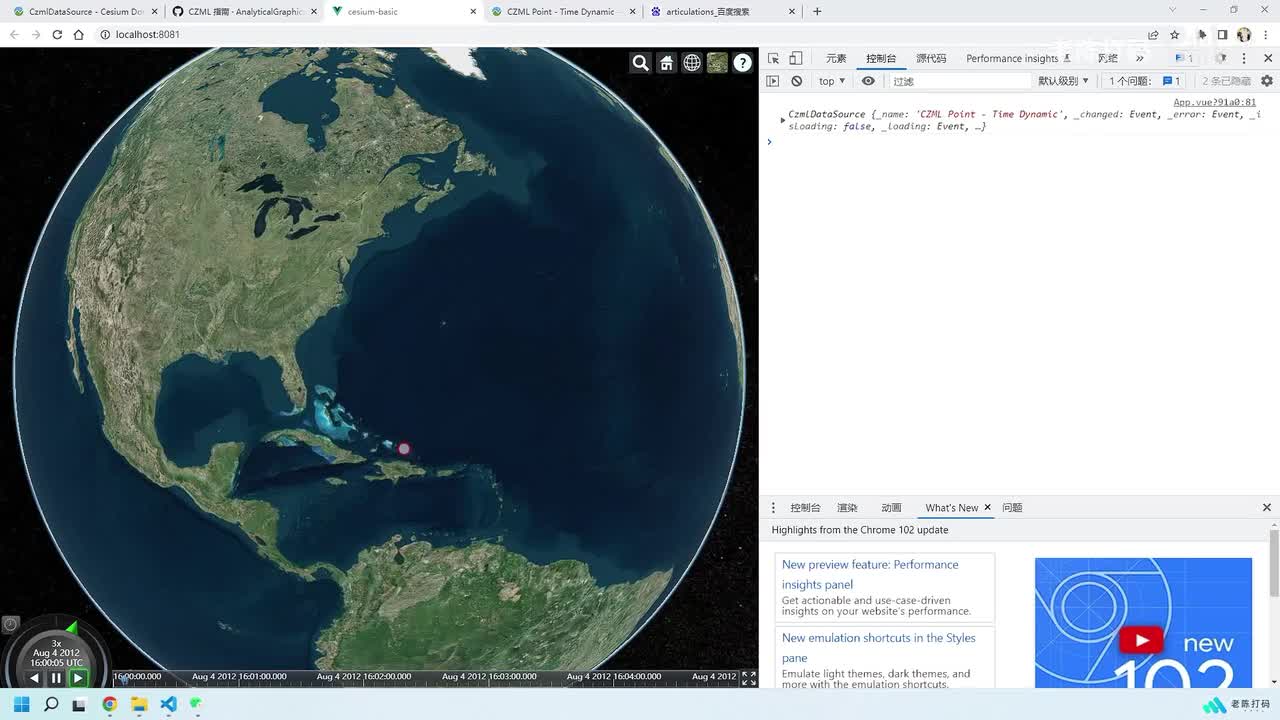
Task: Select the drawer 问题 Issues tab
Action: (1012, 508)
